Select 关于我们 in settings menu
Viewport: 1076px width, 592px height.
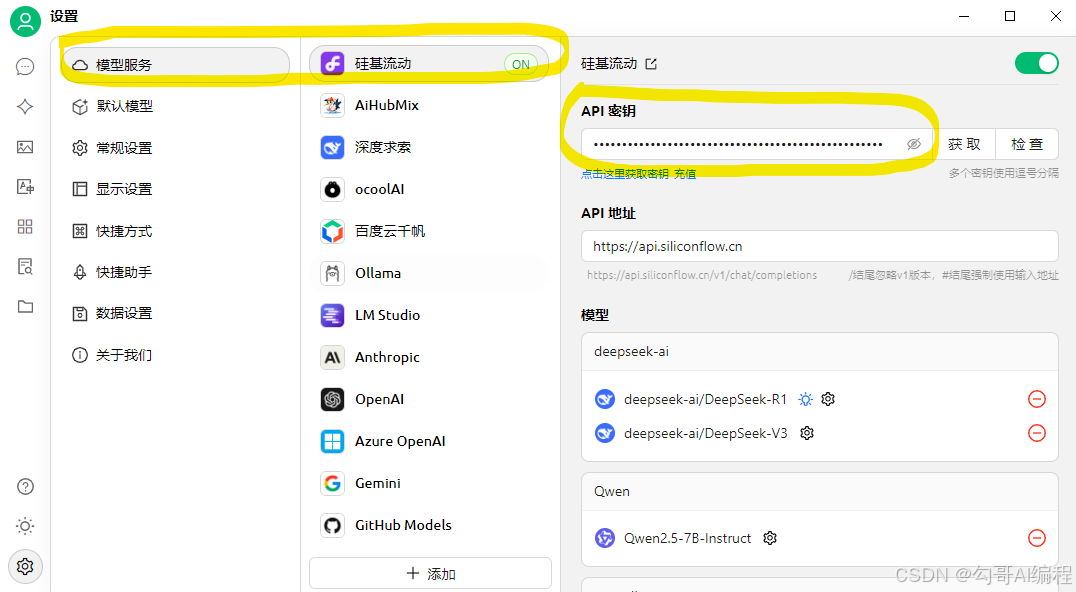click(175, 355)
